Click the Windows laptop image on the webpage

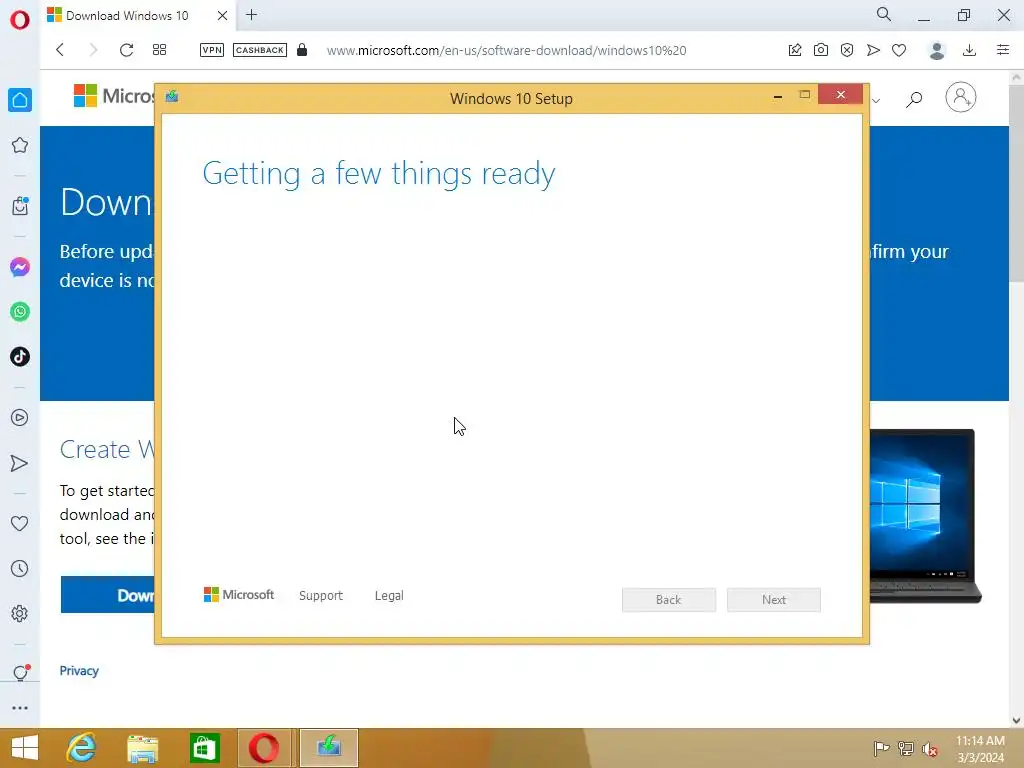(x=925, y=516)
